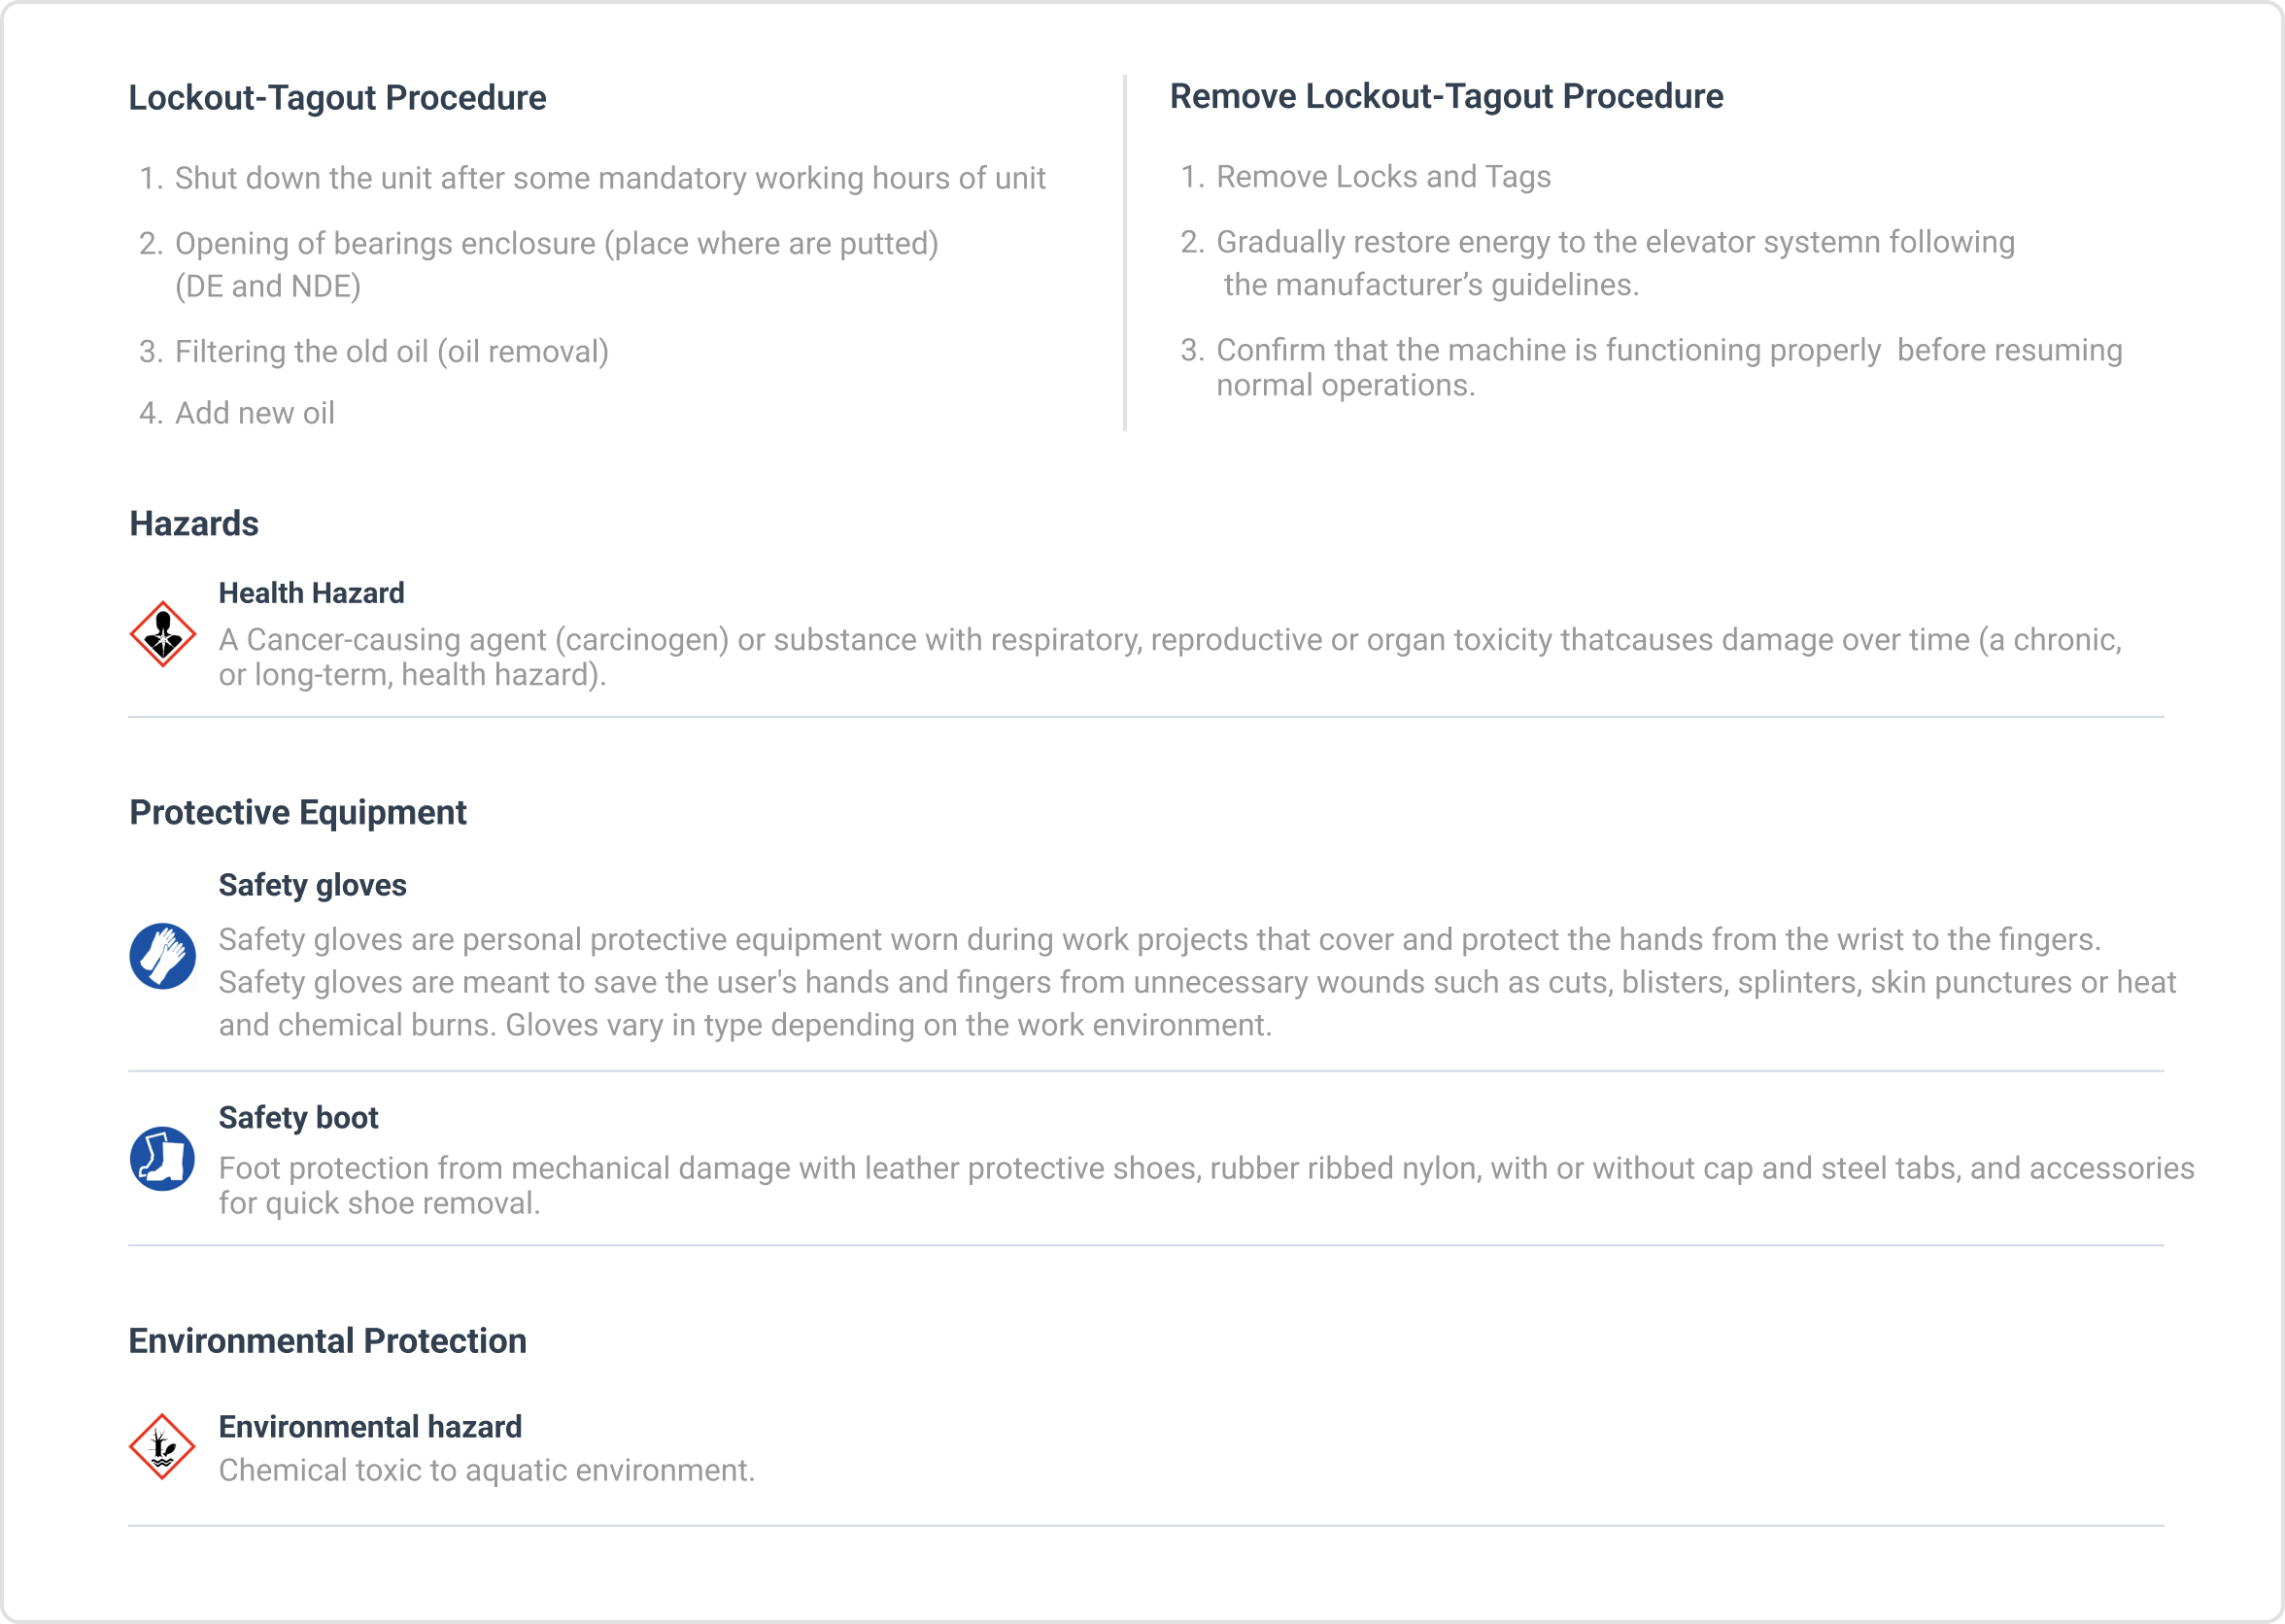Click the Safety boot title text
This screenshot has height=1624, width=2285.
[298, 1117]
